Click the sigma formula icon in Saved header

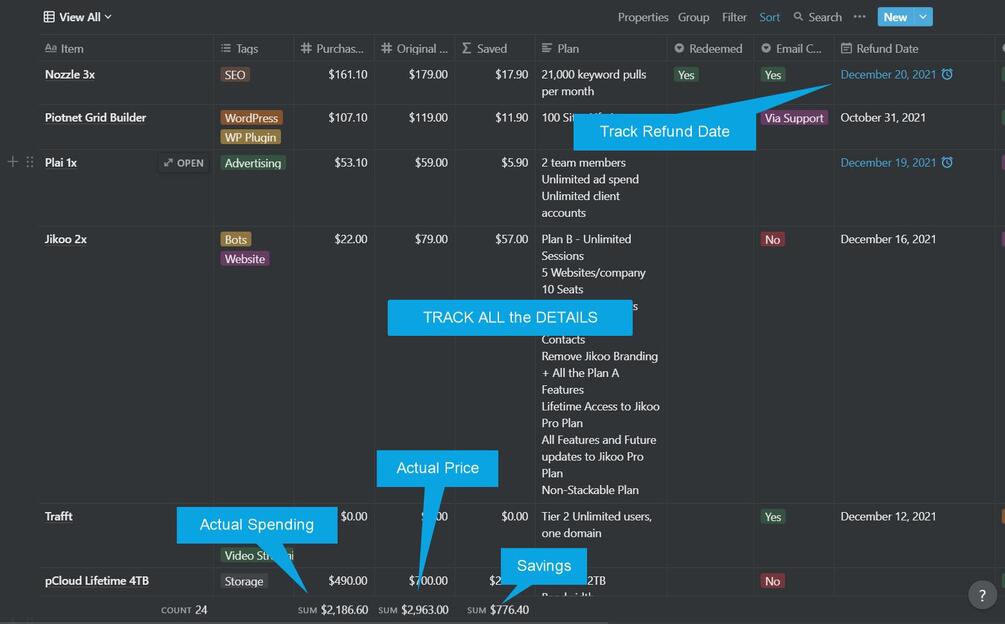coord(467,49)
